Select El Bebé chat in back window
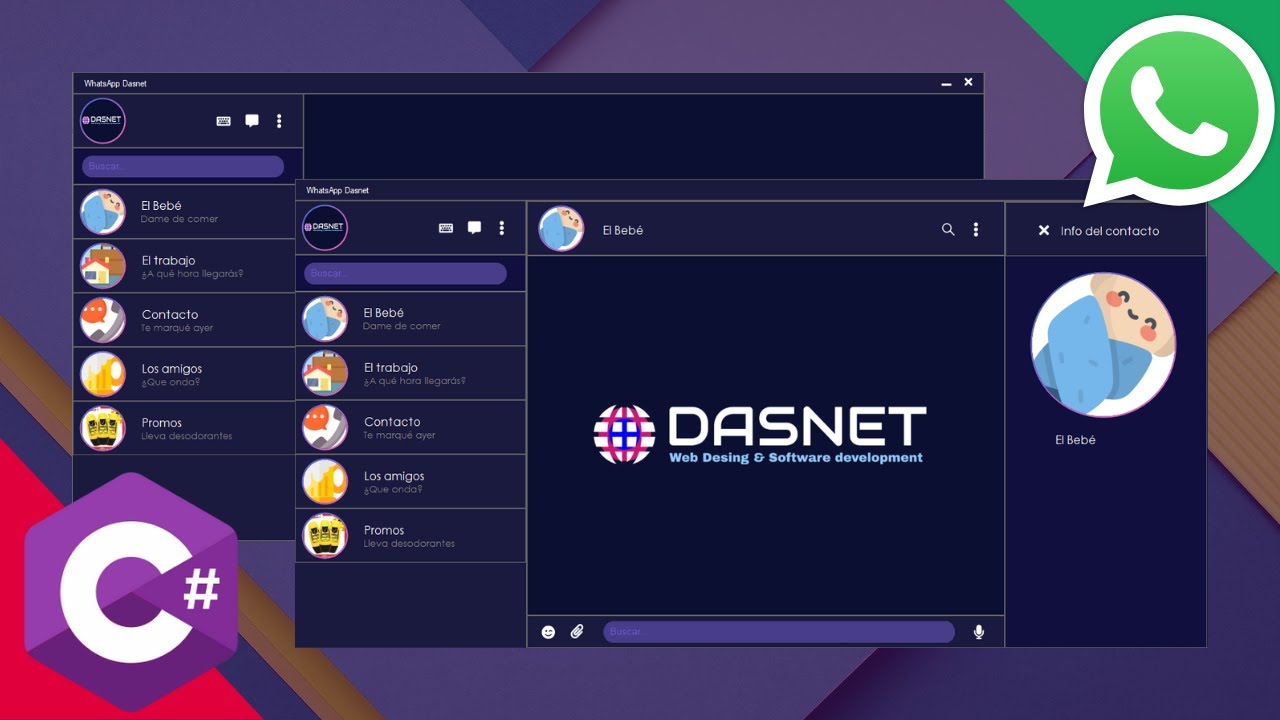Viewport: 1280px width, 720px height. pyautogui.click(x=184, y=212)
